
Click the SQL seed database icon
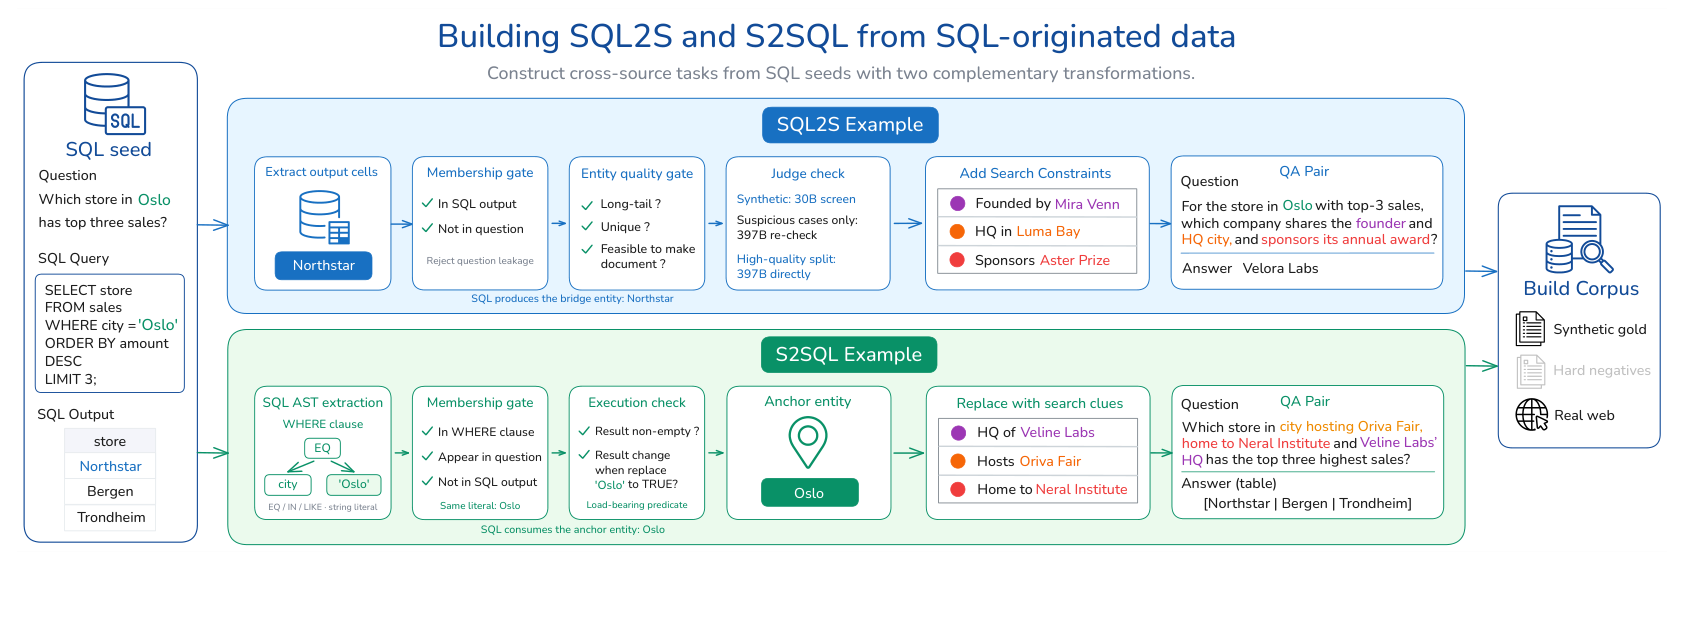[115, 104]
